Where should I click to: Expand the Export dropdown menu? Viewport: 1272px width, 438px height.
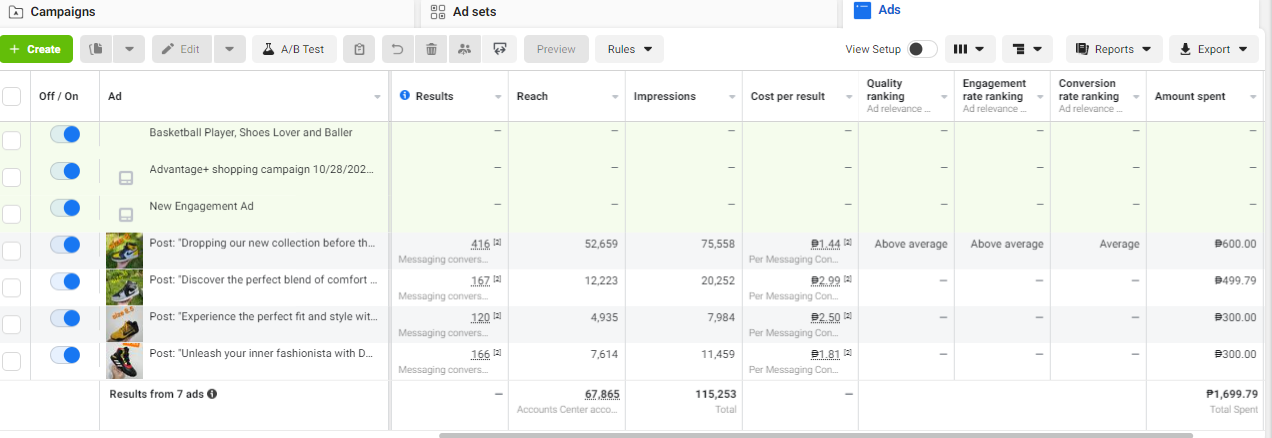[1213, 49]
